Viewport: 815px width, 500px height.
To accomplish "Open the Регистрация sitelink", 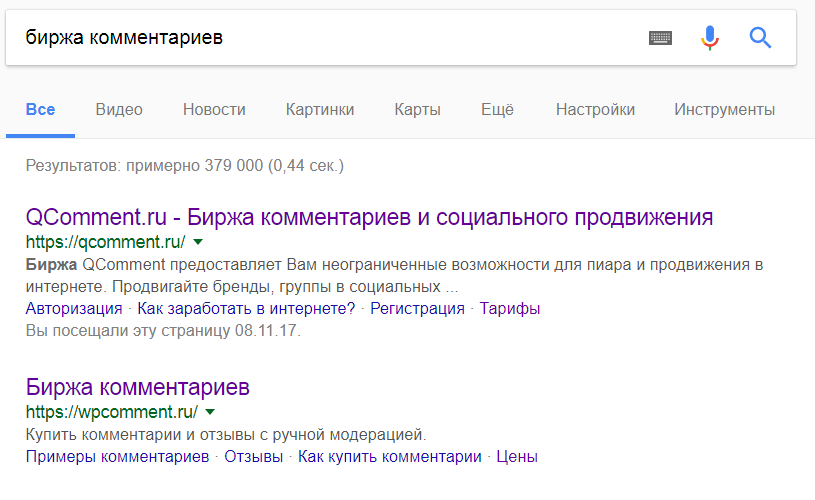I will pos(417,309).
